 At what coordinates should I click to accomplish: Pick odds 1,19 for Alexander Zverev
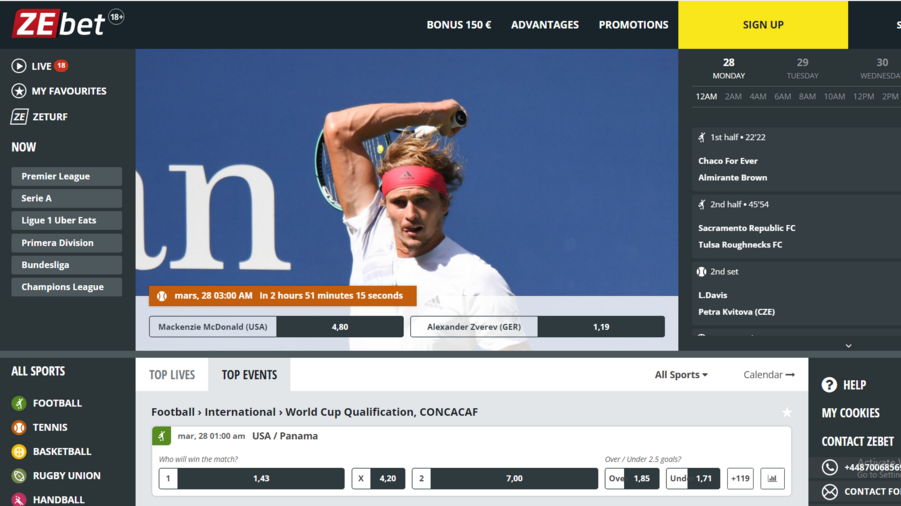[x=600, y=327]
